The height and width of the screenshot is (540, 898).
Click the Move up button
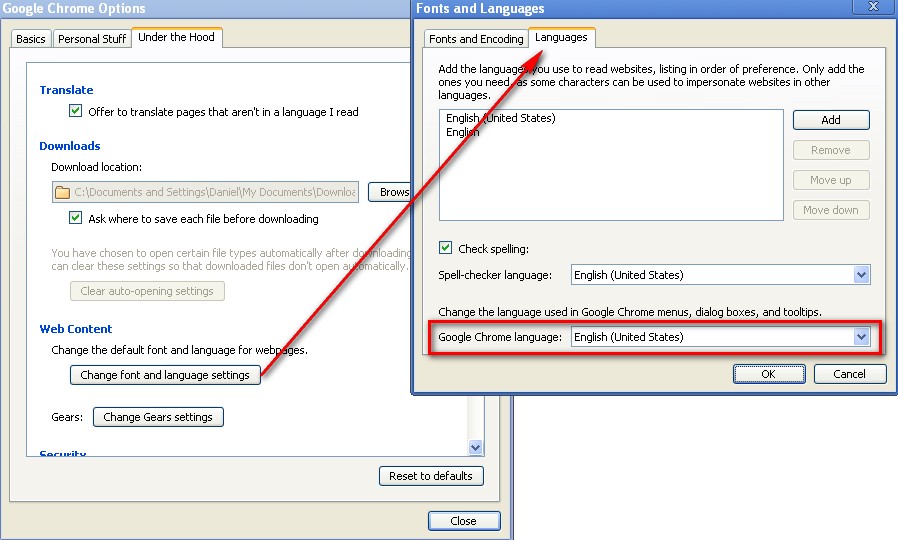coord(831,180)
